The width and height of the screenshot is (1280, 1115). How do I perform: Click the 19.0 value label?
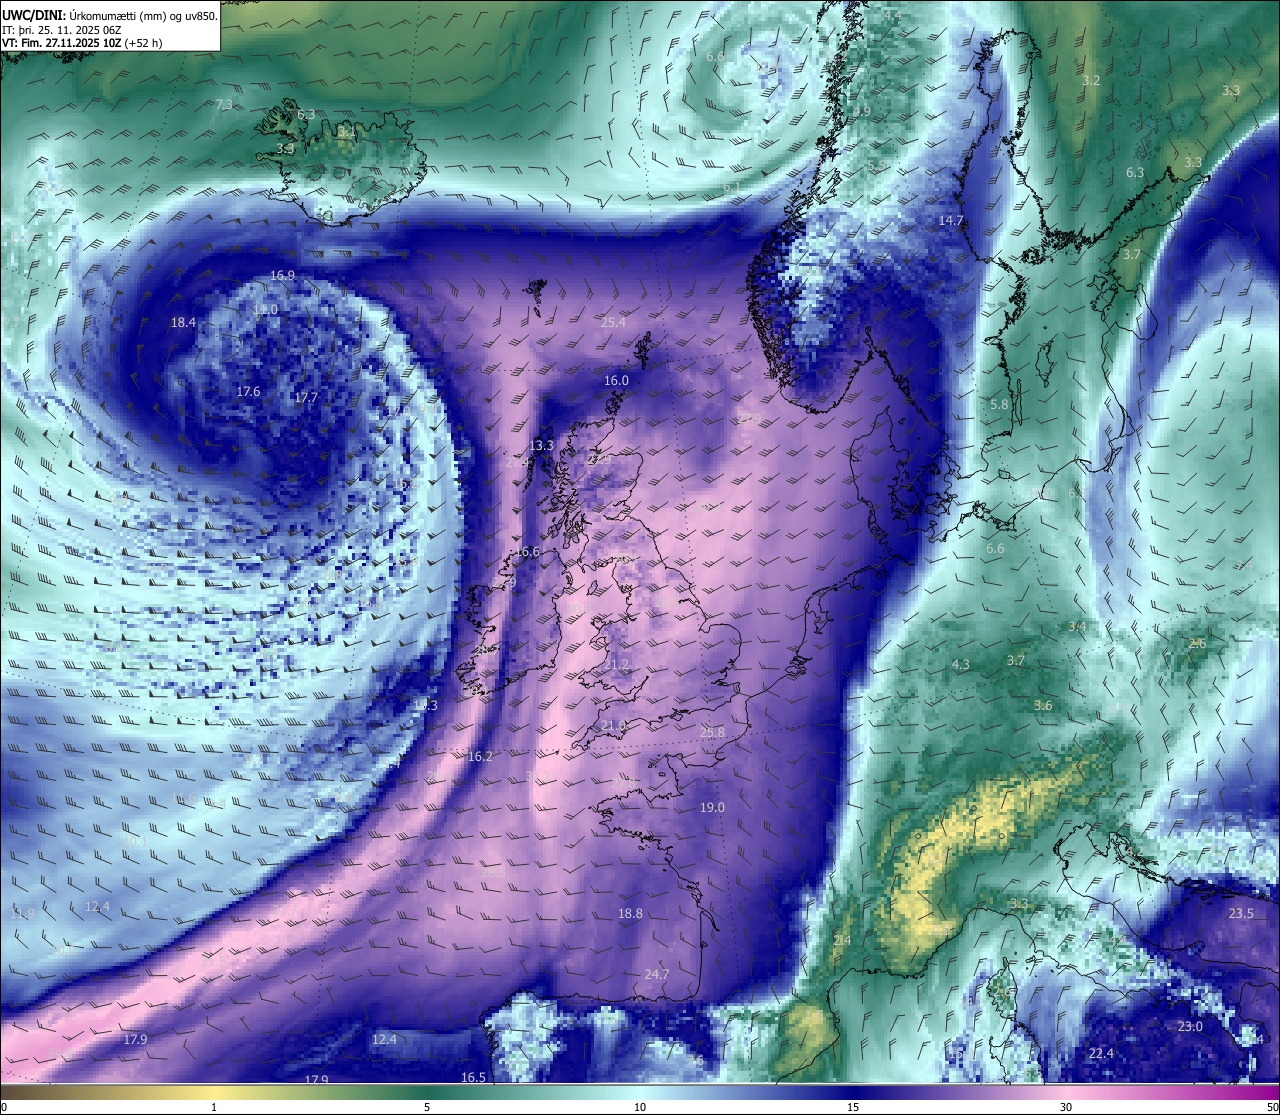tap(712, 807)
